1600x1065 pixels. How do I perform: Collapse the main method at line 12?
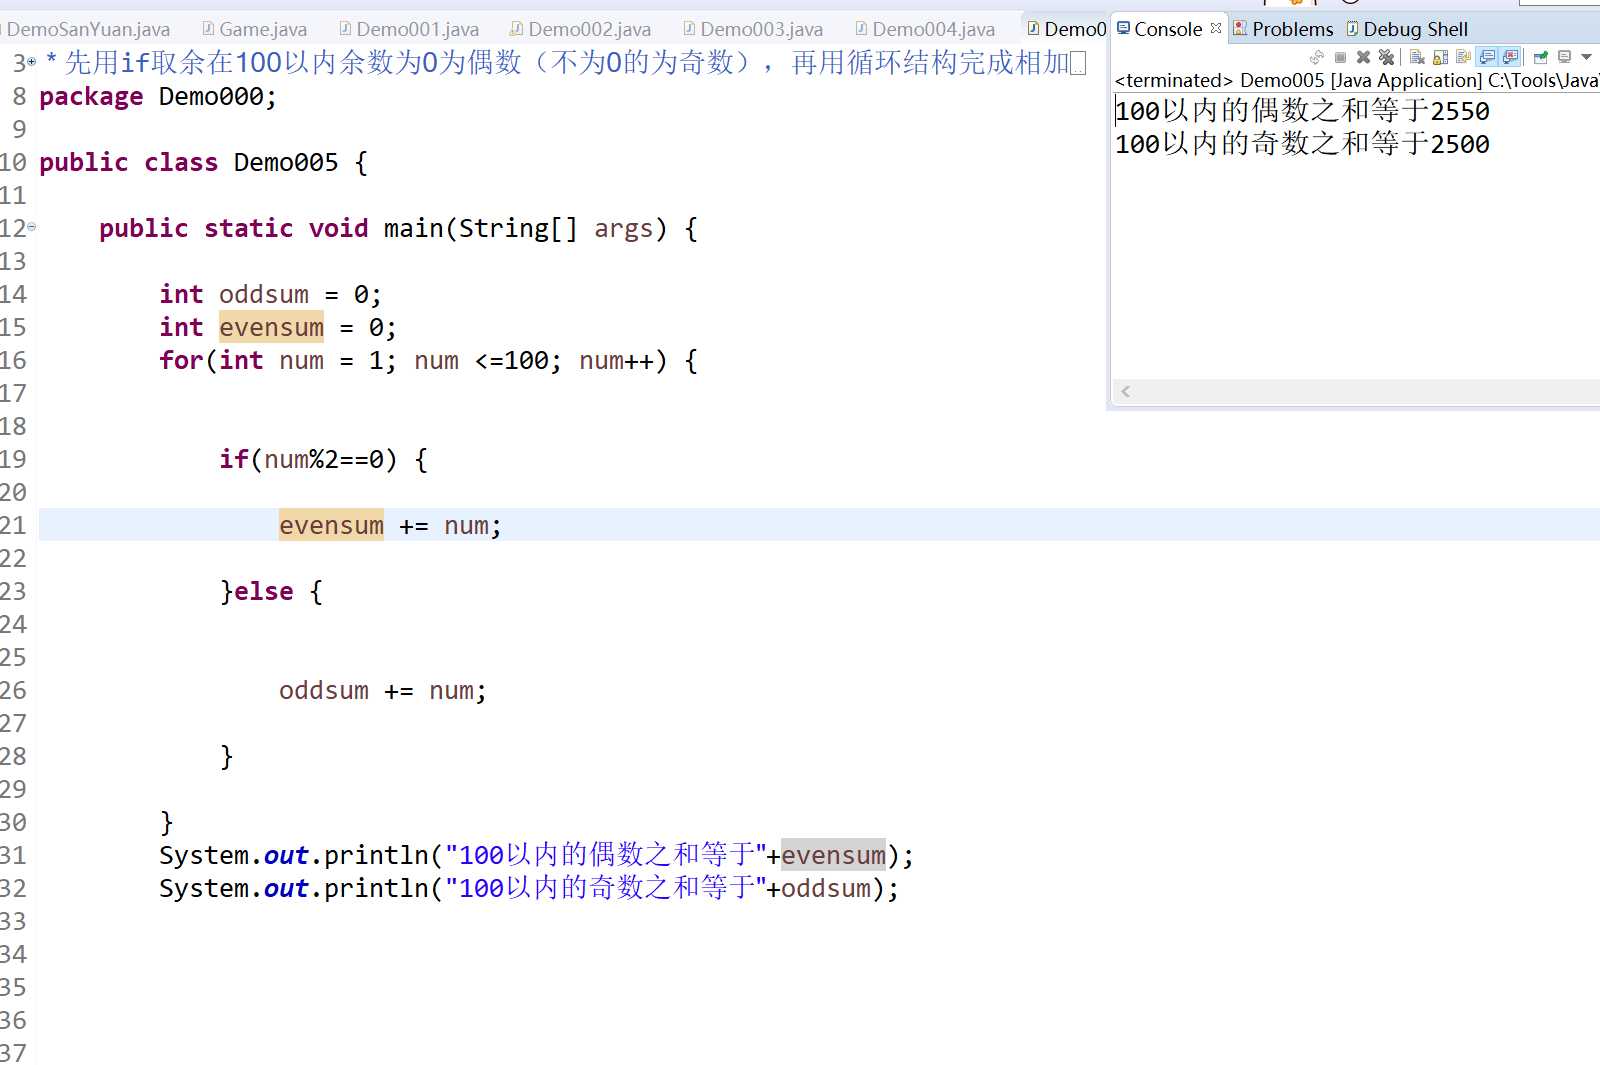[x=32, y=227]
